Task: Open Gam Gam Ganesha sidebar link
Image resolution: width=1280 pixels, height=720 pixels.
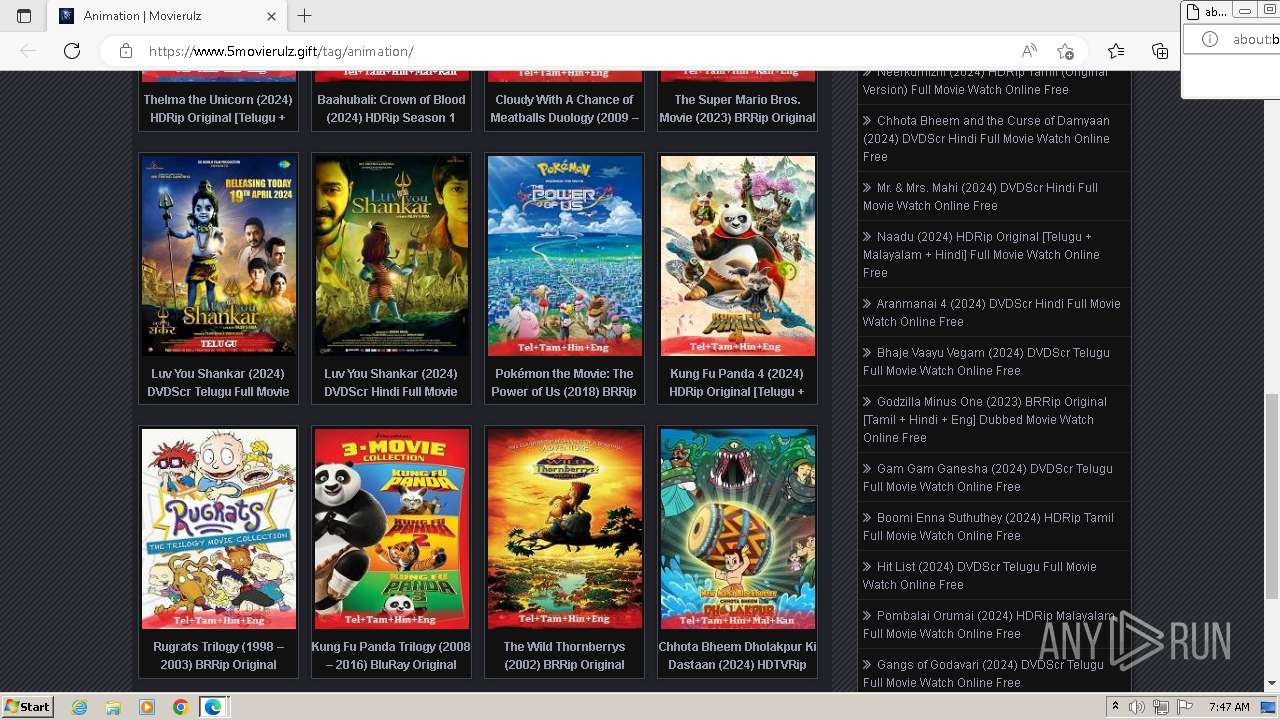Action: [988, 478]
